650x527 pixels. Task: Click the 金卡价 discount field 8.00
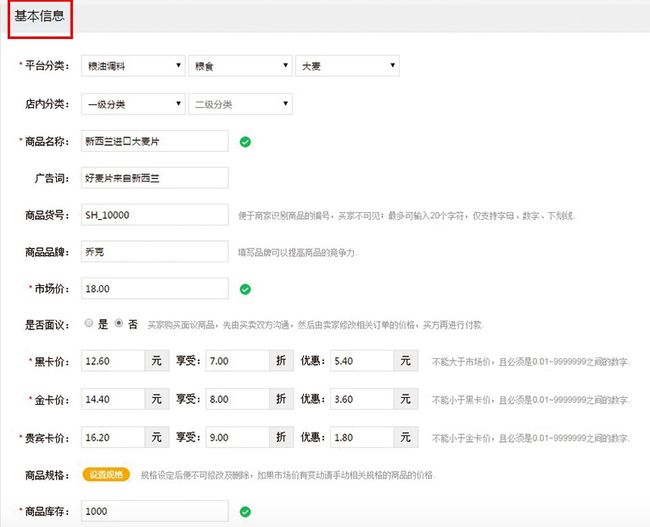237,399
